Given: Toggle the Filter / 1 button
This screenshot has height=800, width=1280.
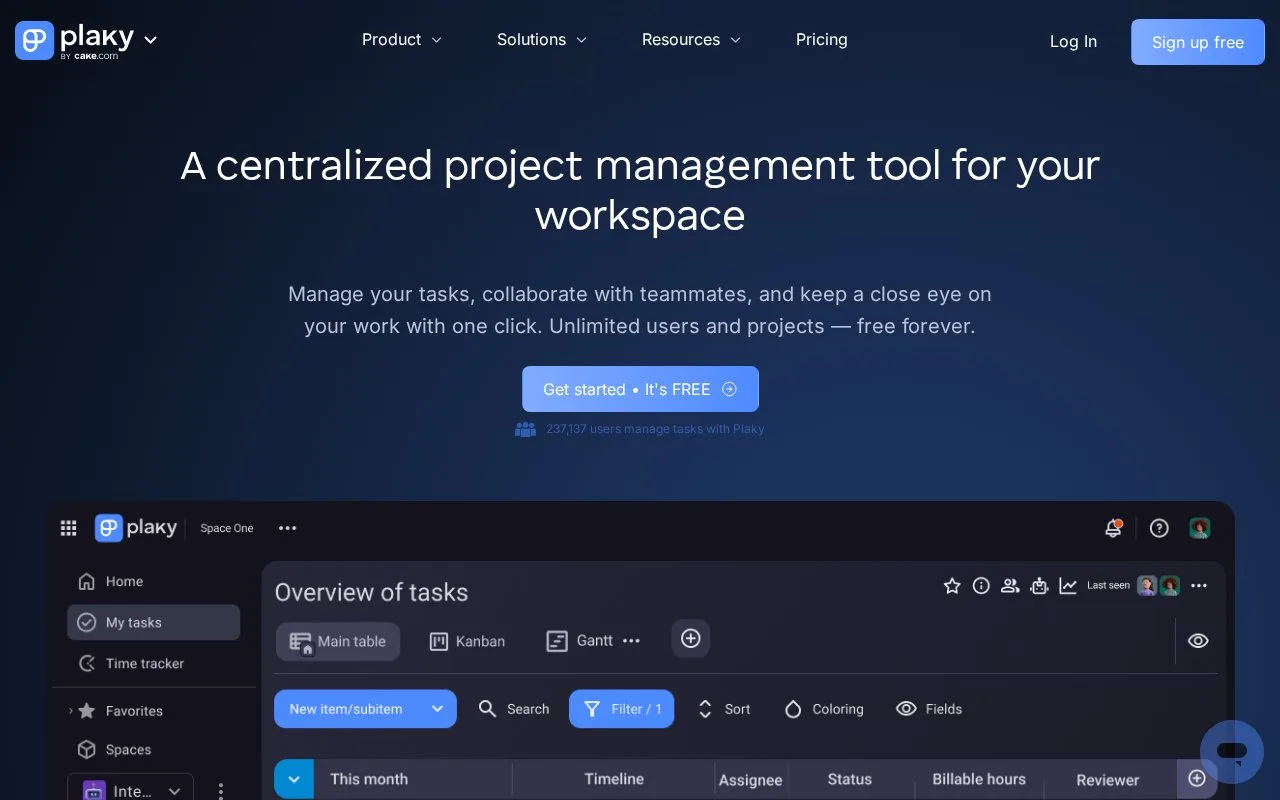Looking at the screenshot, I should pos(622,709).
